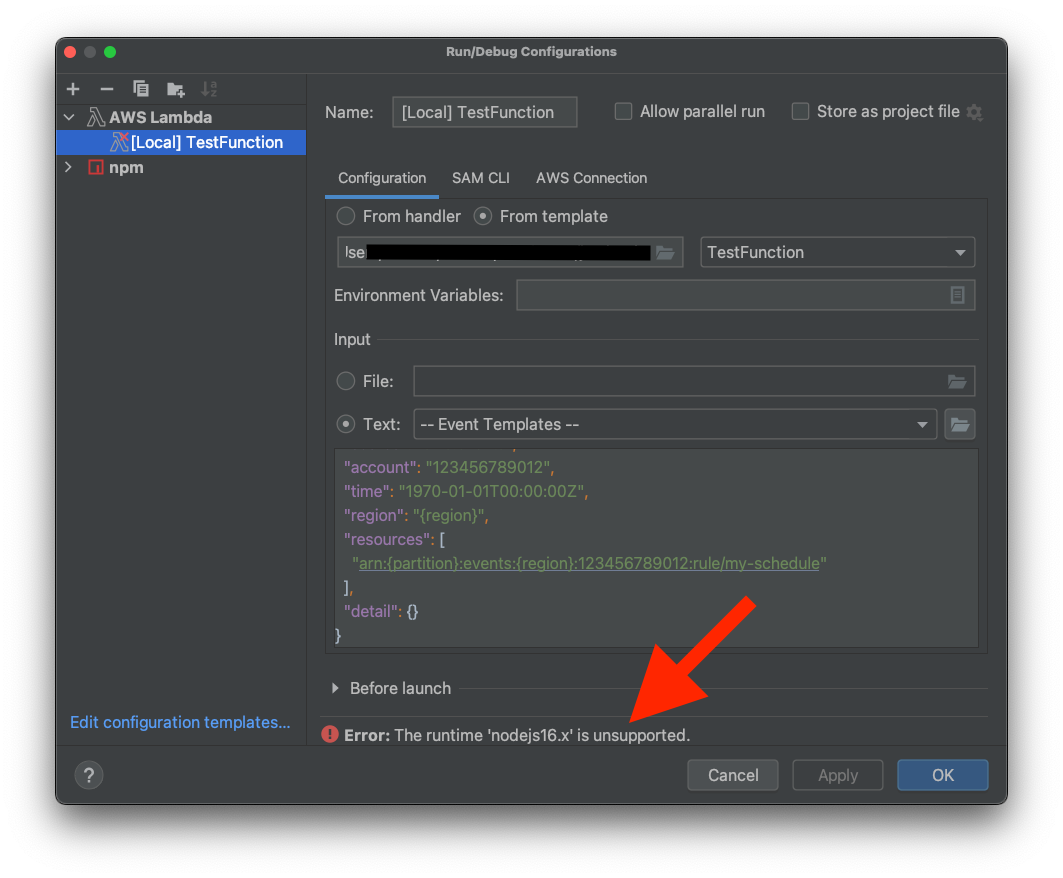The image size is (1063, 878).
Task: Click the Cancel button
Action: click(x=733, y=775)
